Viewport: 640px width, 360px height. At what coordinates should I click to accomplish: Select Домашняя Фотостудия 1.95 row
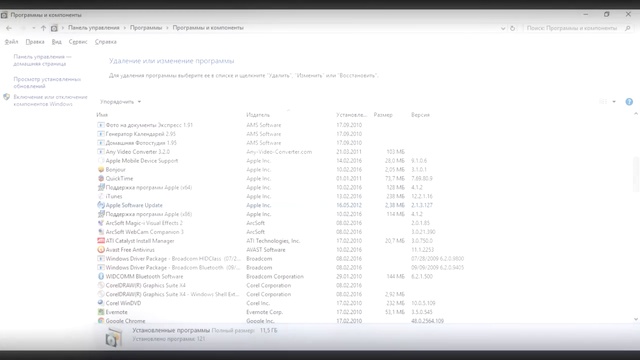(x=137, y=143)
